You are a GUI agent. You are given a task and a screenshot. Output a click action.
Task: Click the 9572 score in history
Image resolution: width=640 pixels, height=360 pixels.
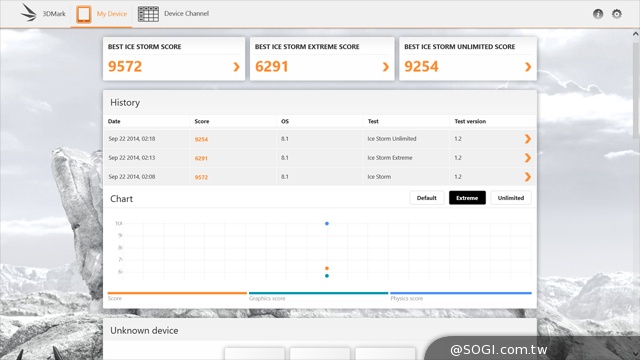tap(201, 178)
